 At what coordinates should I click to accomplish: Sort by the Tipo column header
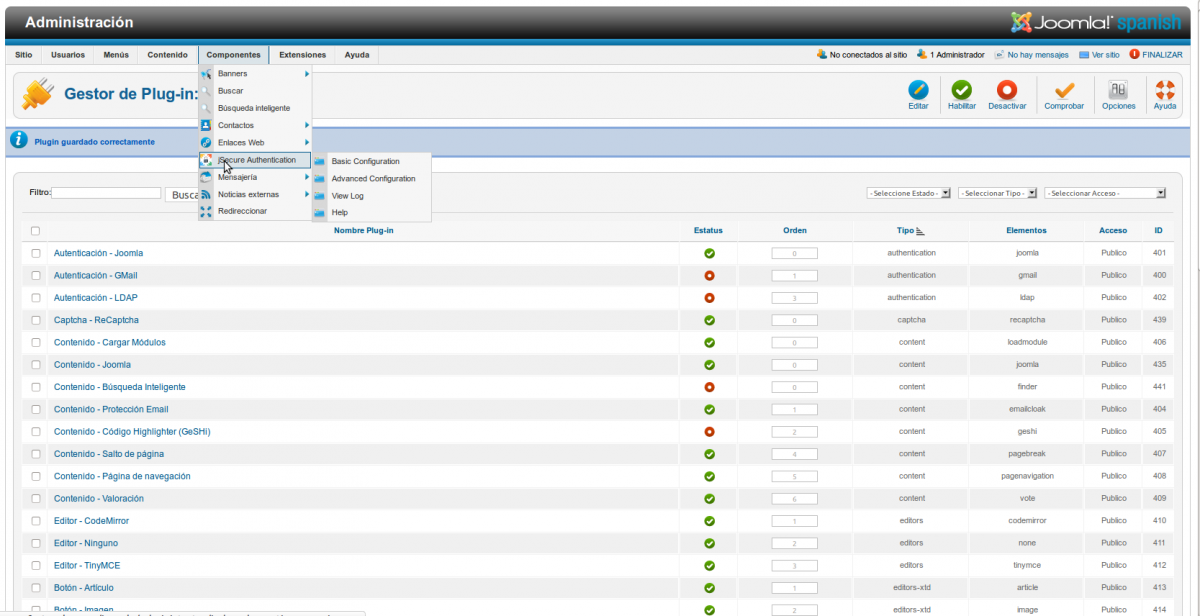910,231
